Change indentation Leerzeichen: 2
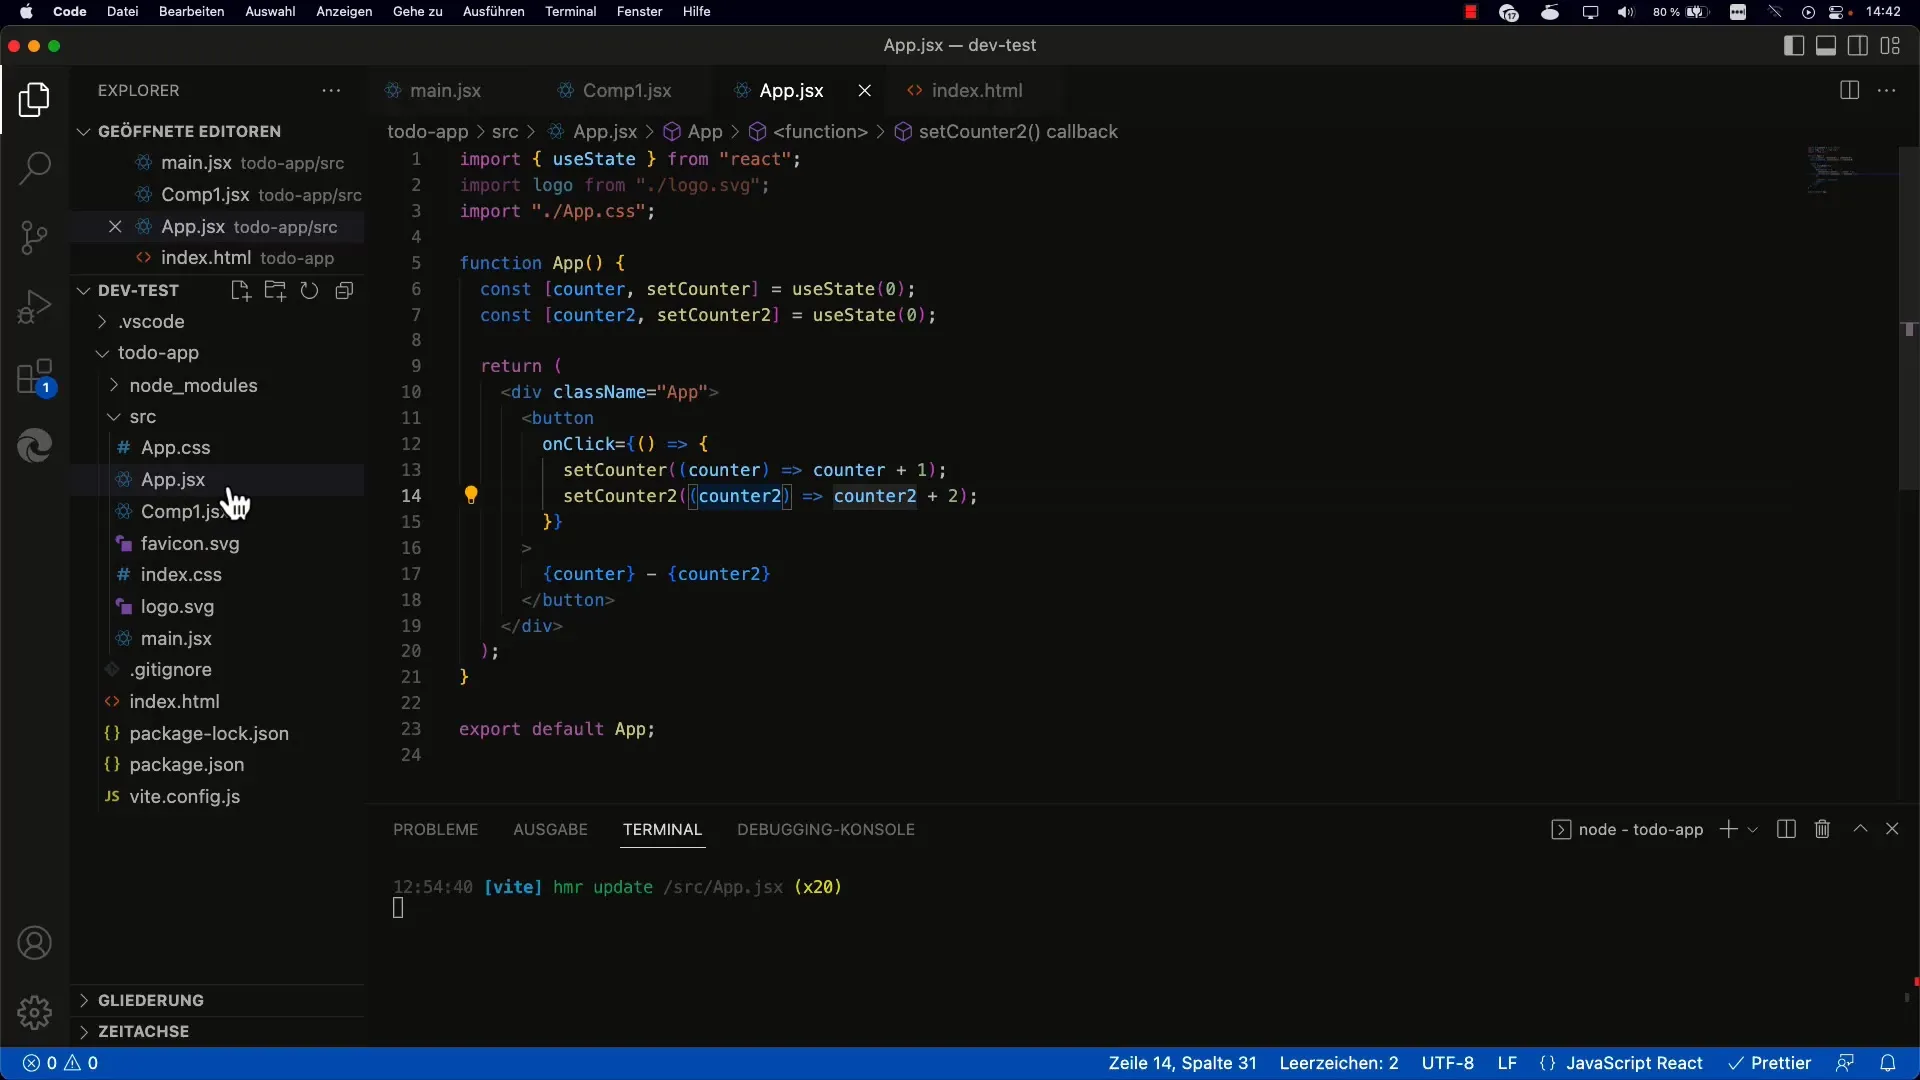 [1339, 1063]
